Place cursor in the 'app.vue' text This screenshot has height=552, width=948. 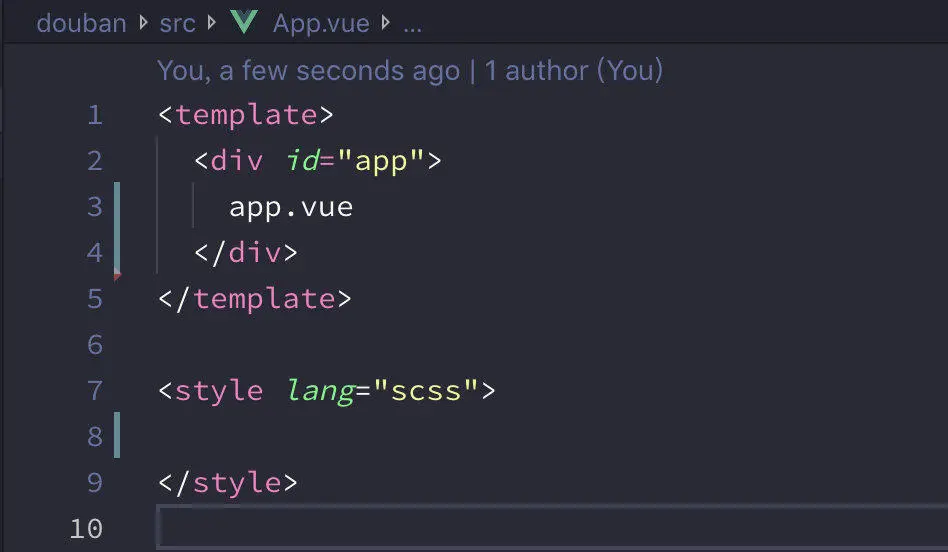tap(291, 208)
